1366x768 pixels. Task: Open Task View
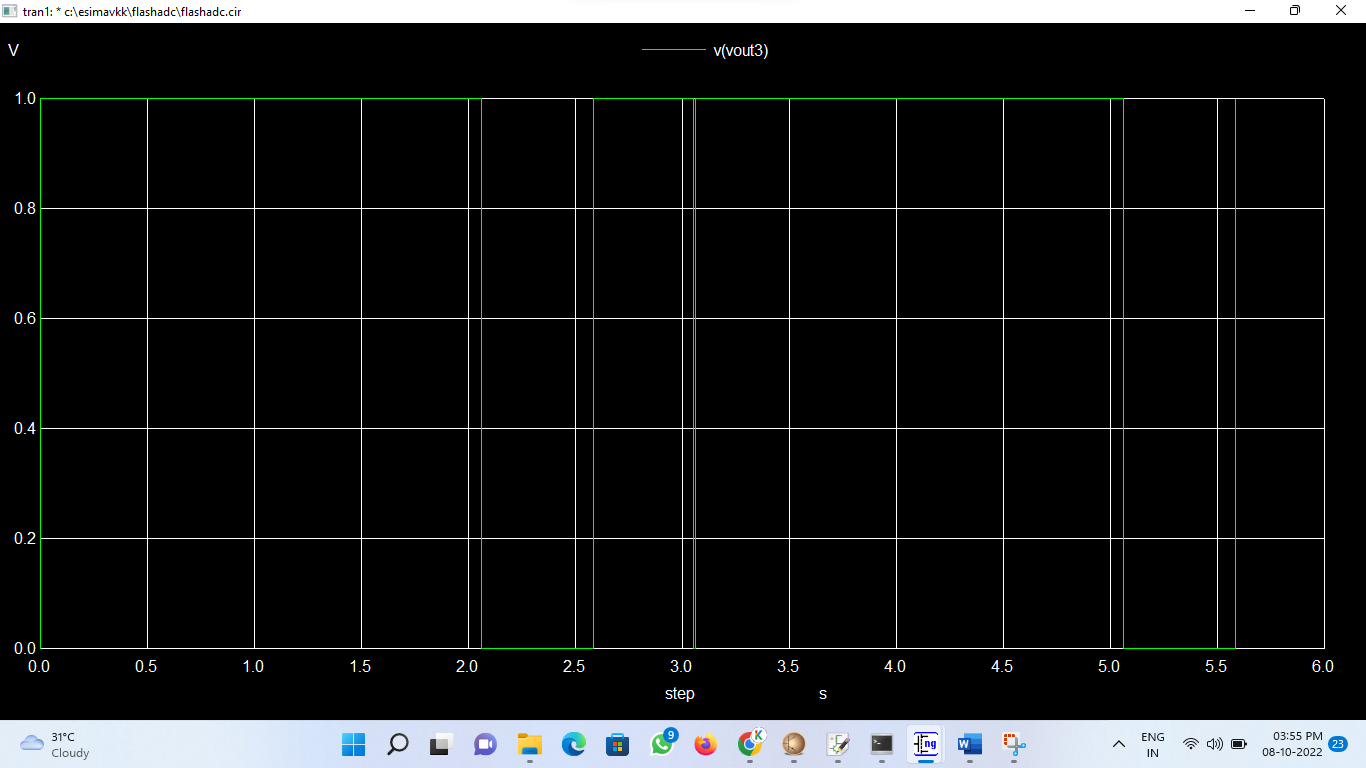point(440,744)
